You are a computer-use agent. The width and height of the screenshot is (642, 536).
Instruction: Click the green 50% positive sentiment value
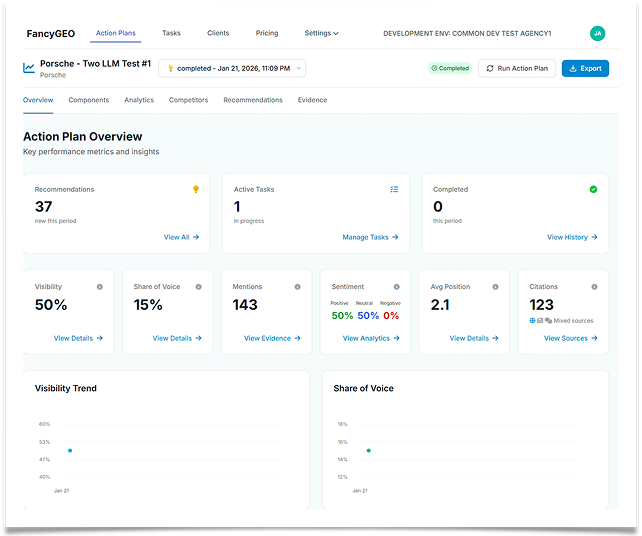click(x=342, y=316)
